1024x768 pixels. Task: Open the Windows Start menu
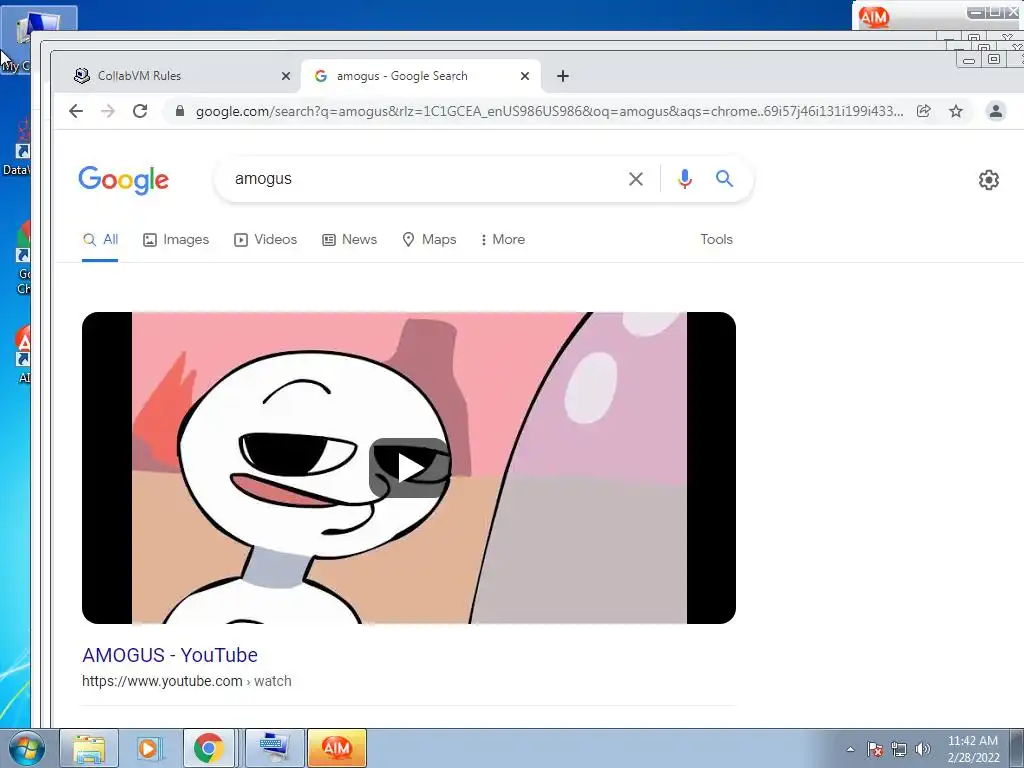pos(26,748)
